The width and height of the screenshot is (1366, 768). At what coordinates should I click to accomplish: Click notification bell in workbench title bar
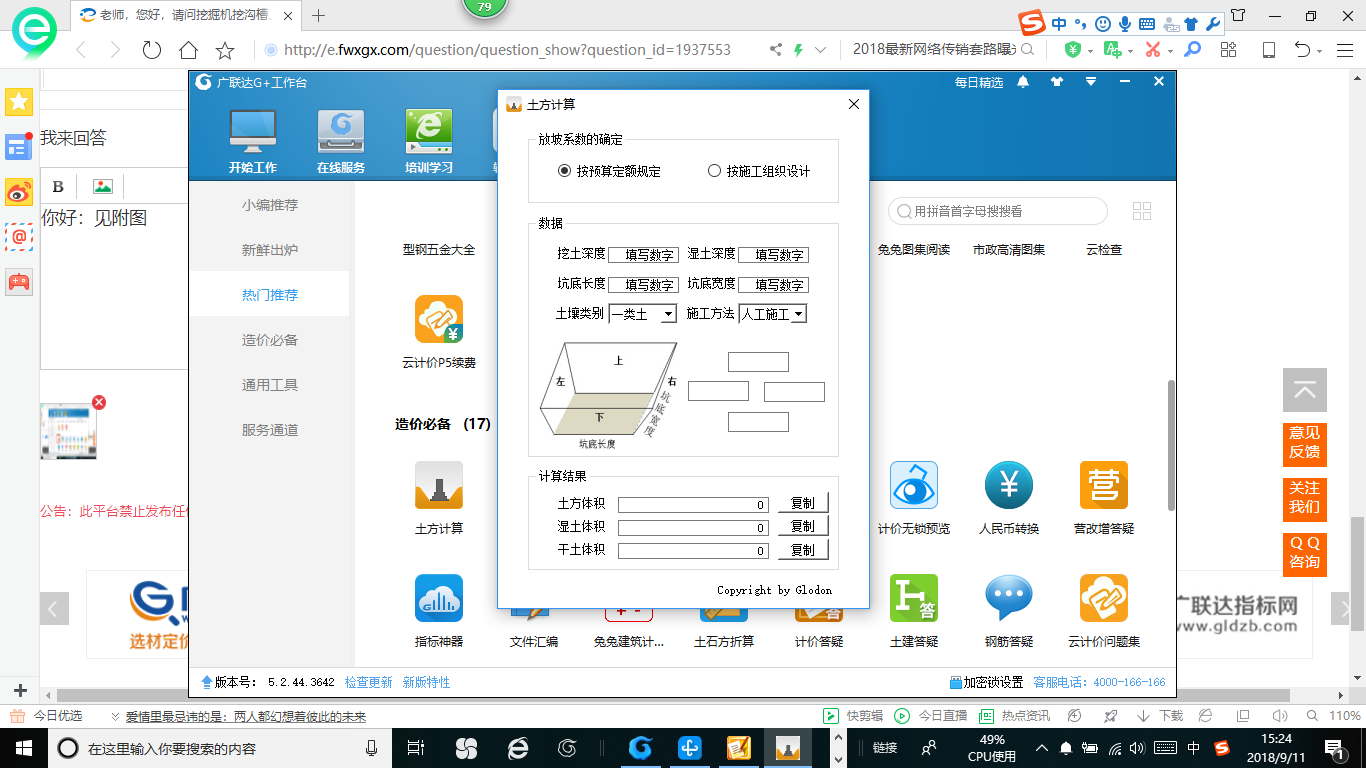[x=1023, y=82]
